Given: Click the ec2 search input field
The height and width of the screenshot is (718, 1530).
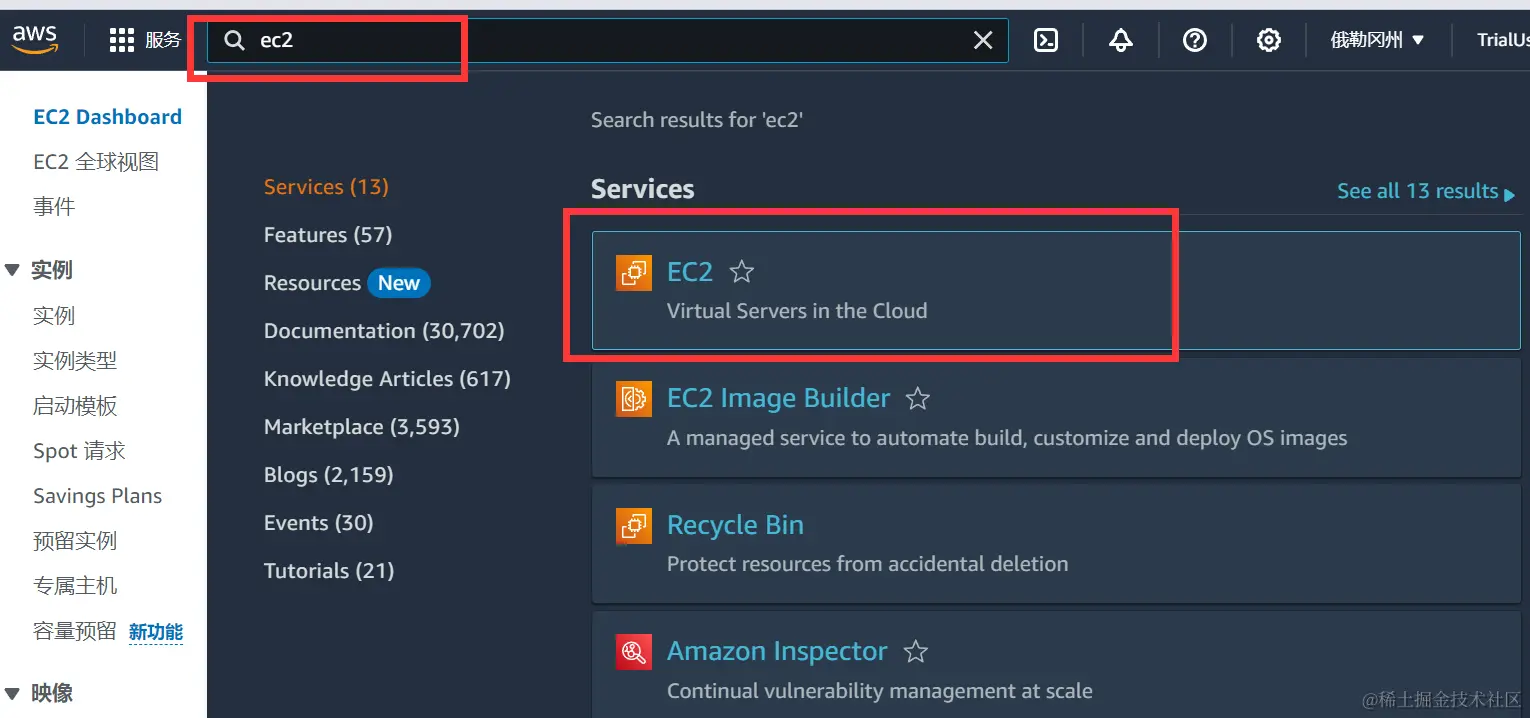Looking at the screenshot, I should (610, 40).
